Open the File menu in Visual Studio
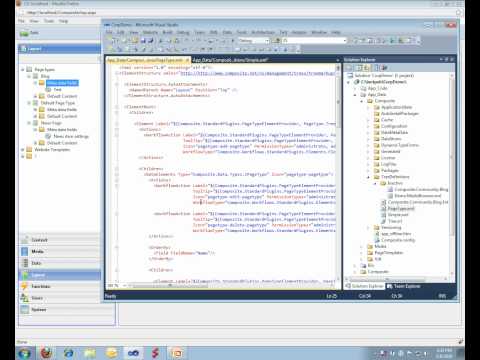This screenshot has height=360, width=480. coord(109,33)
